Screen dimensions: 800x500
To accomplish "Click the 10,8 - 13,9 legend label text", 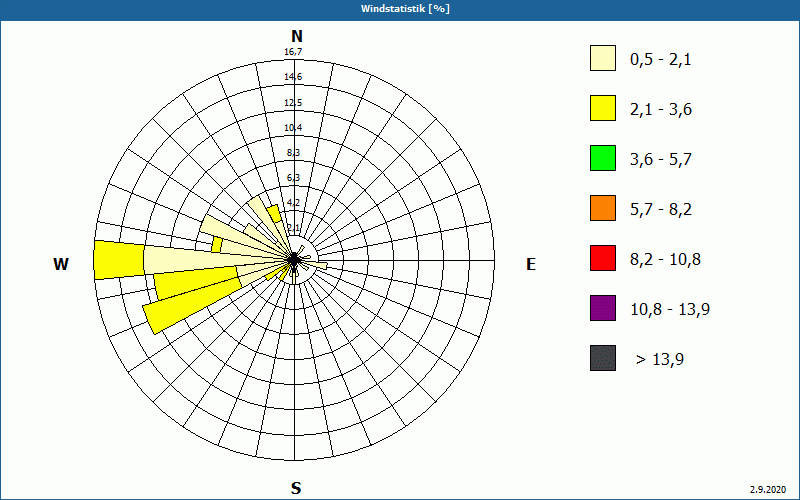I will pyautogui.click(x=670, y=310).
